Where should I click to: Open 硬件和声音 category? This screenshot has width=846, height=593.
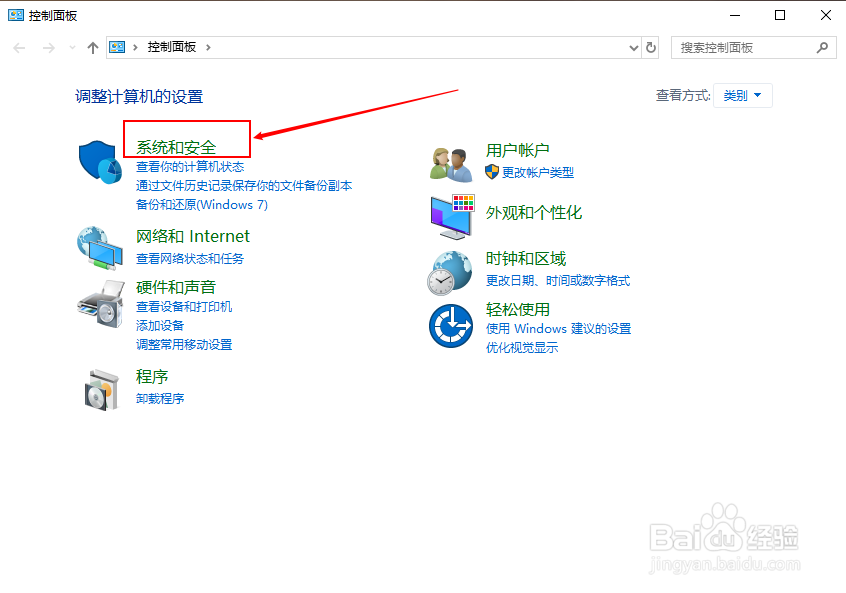(x=176, y=287)
